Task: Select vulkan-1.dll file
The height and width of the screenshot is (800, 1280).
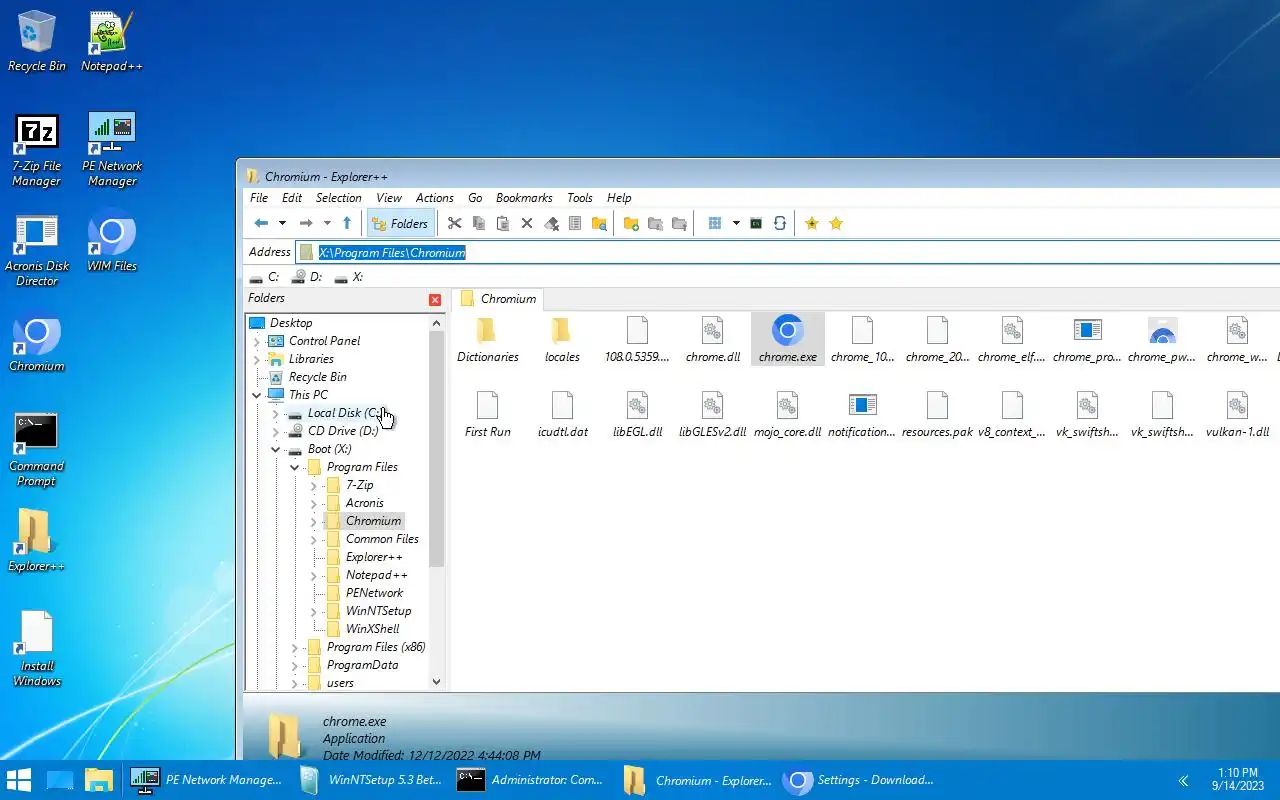Action: (1237, 414)
